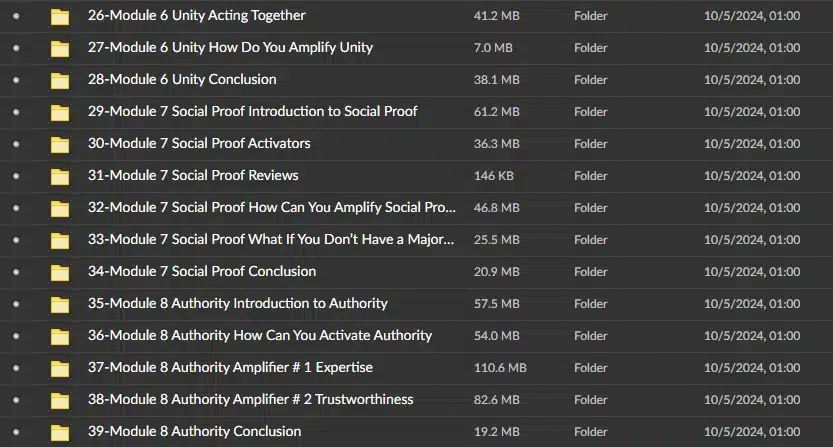Click folder icon for 30-Module 7 Social Proof Activators

coord(60,145)
